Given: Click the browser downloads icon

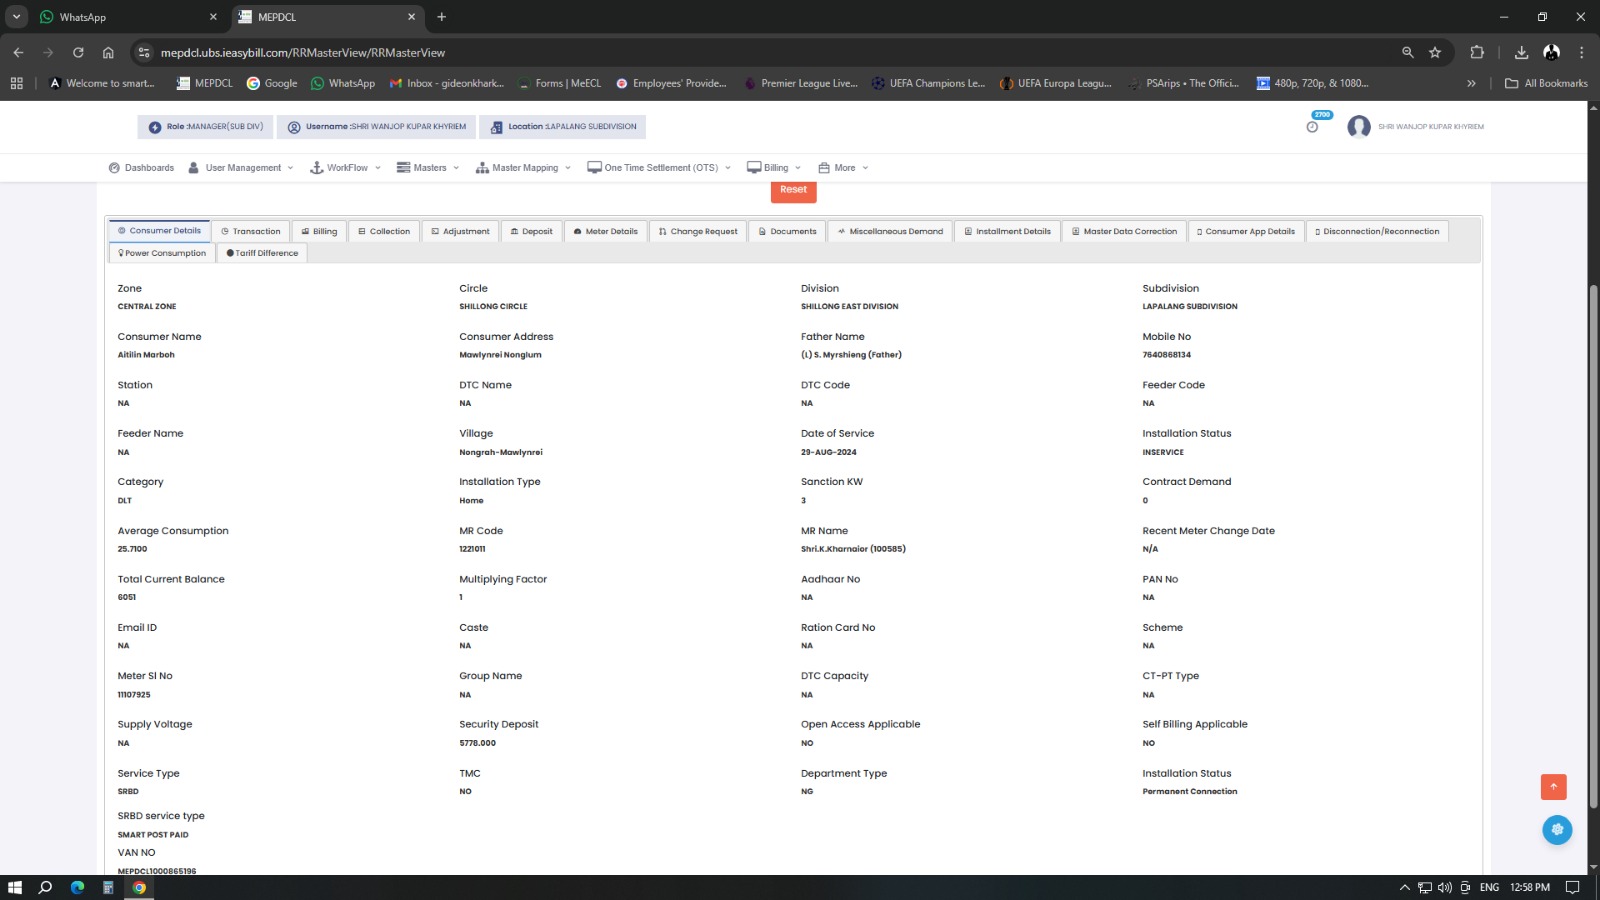Looking at the screenshot, I should tap(1521, 53).
